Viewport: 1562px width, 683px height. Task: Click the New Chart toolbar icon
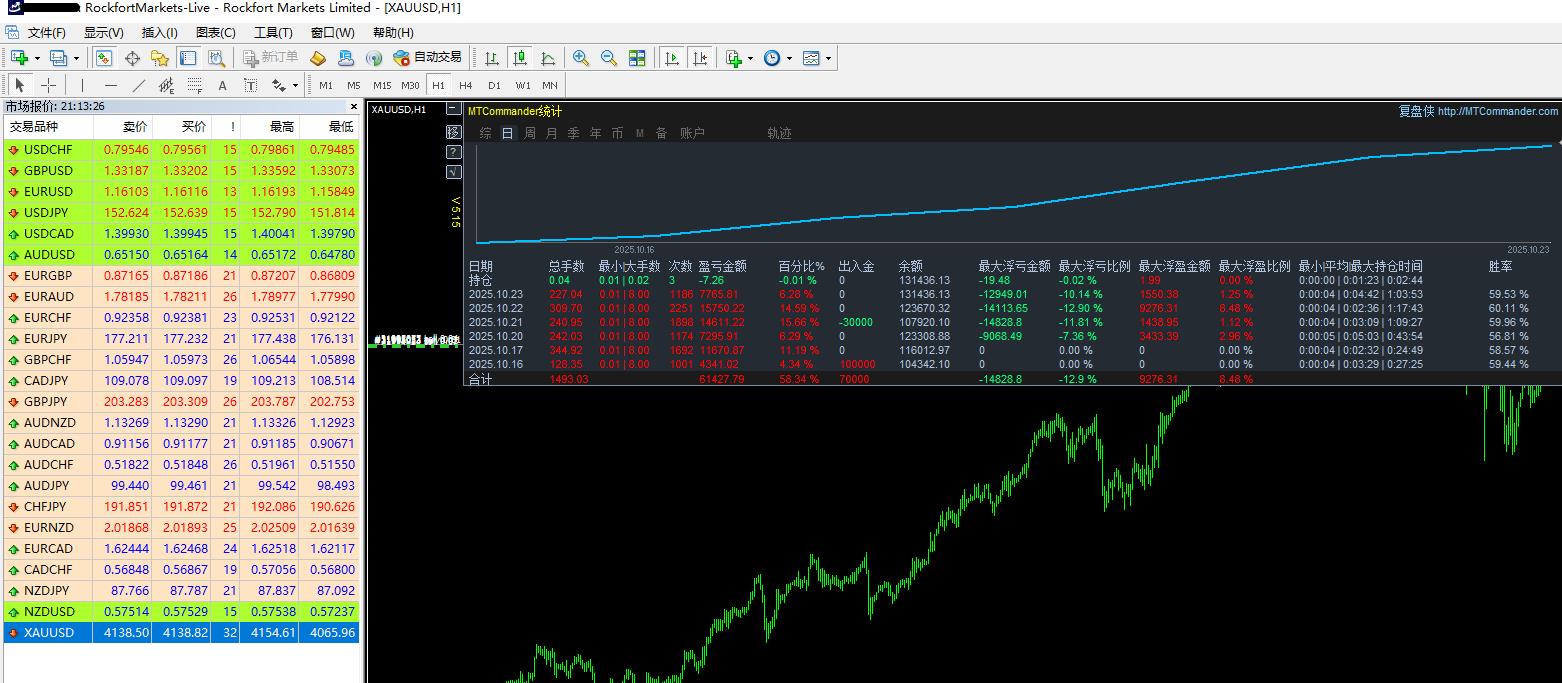click(20, 58)
